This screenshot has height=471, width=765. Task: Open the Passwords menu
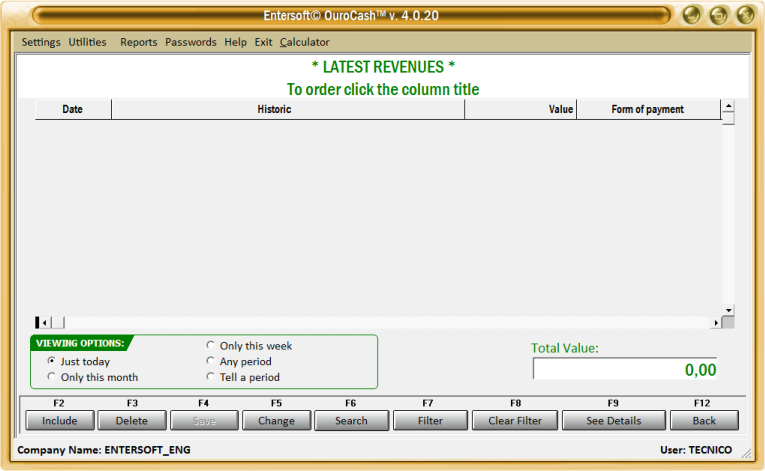coord(191,42)
